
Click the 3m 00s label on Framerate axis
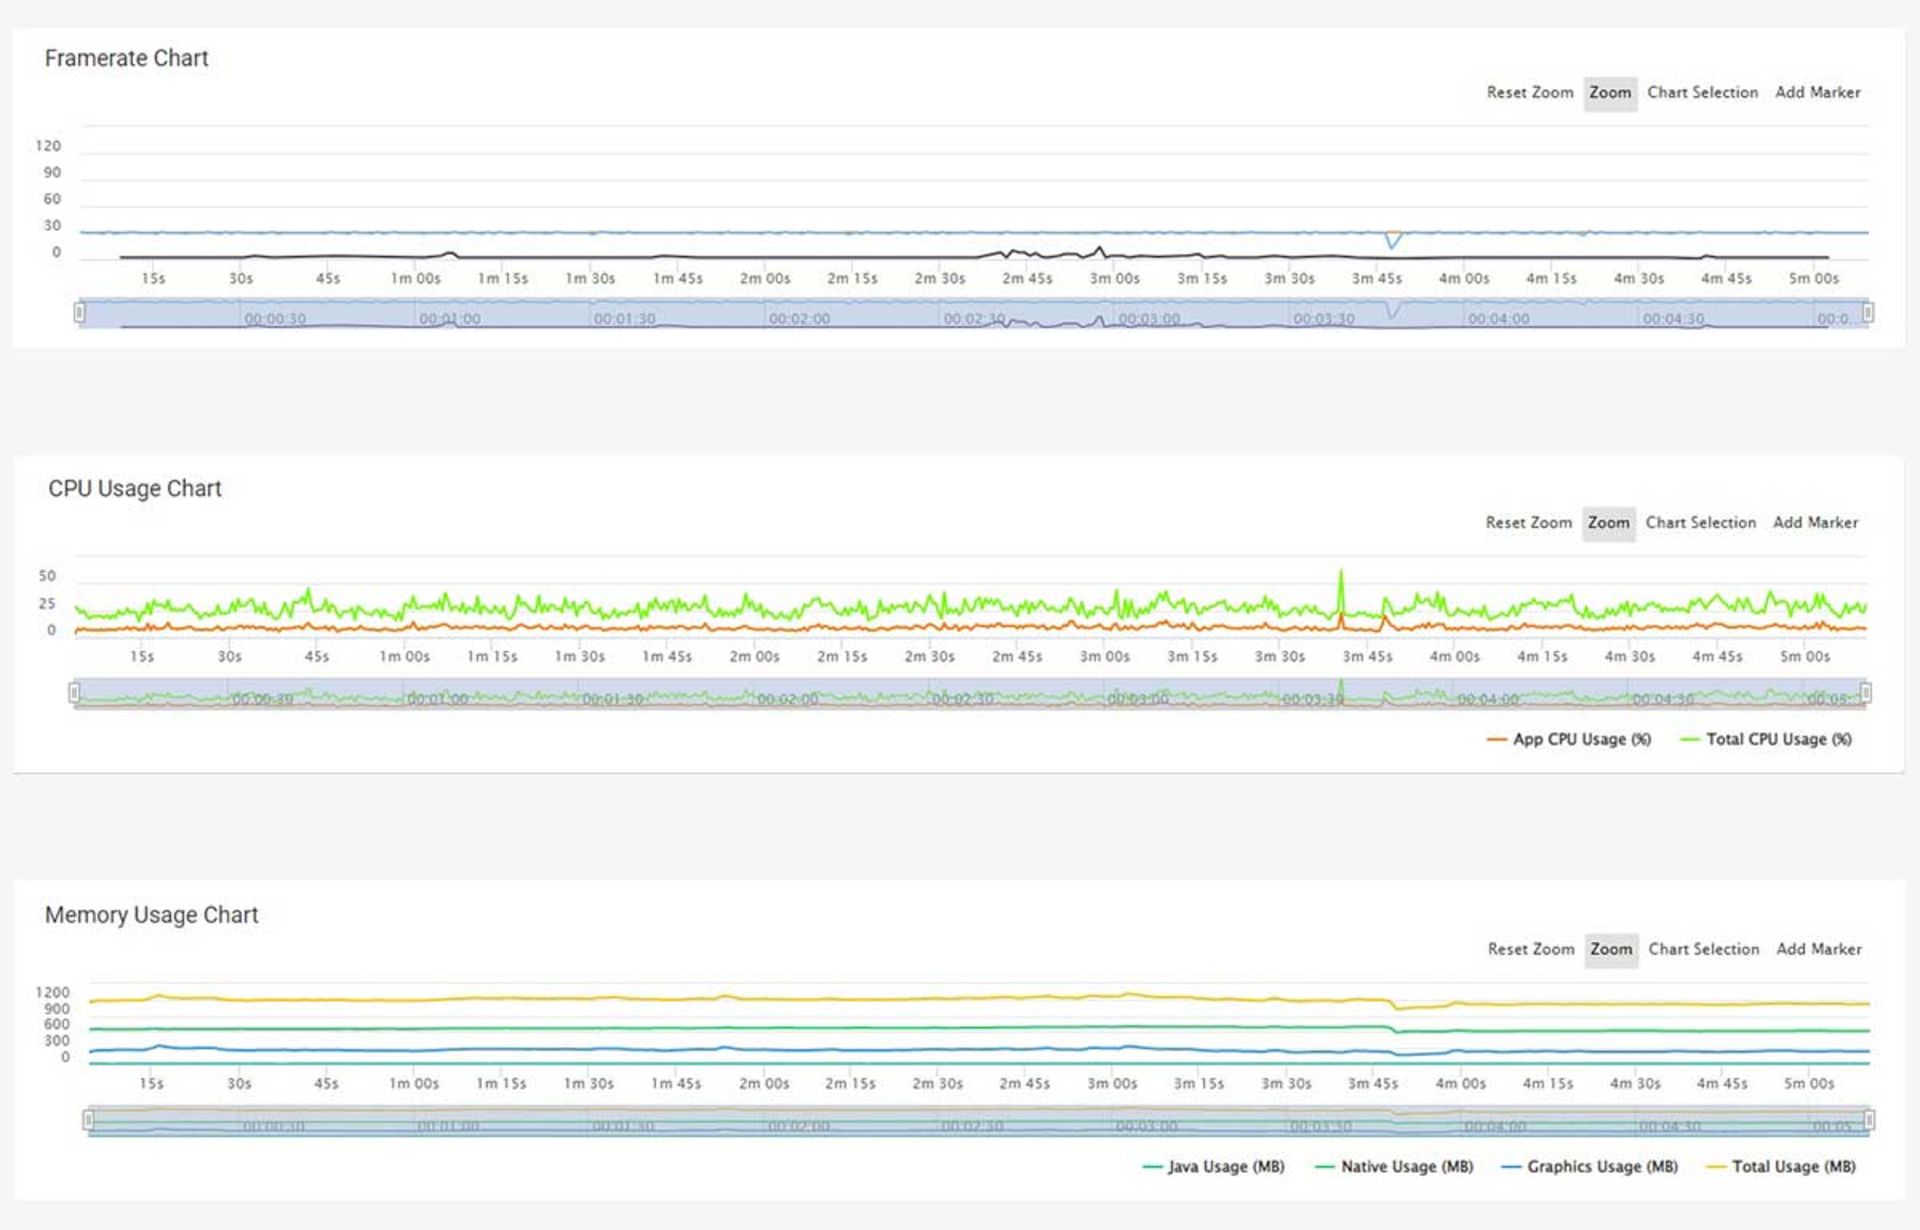pos(1114,278)
